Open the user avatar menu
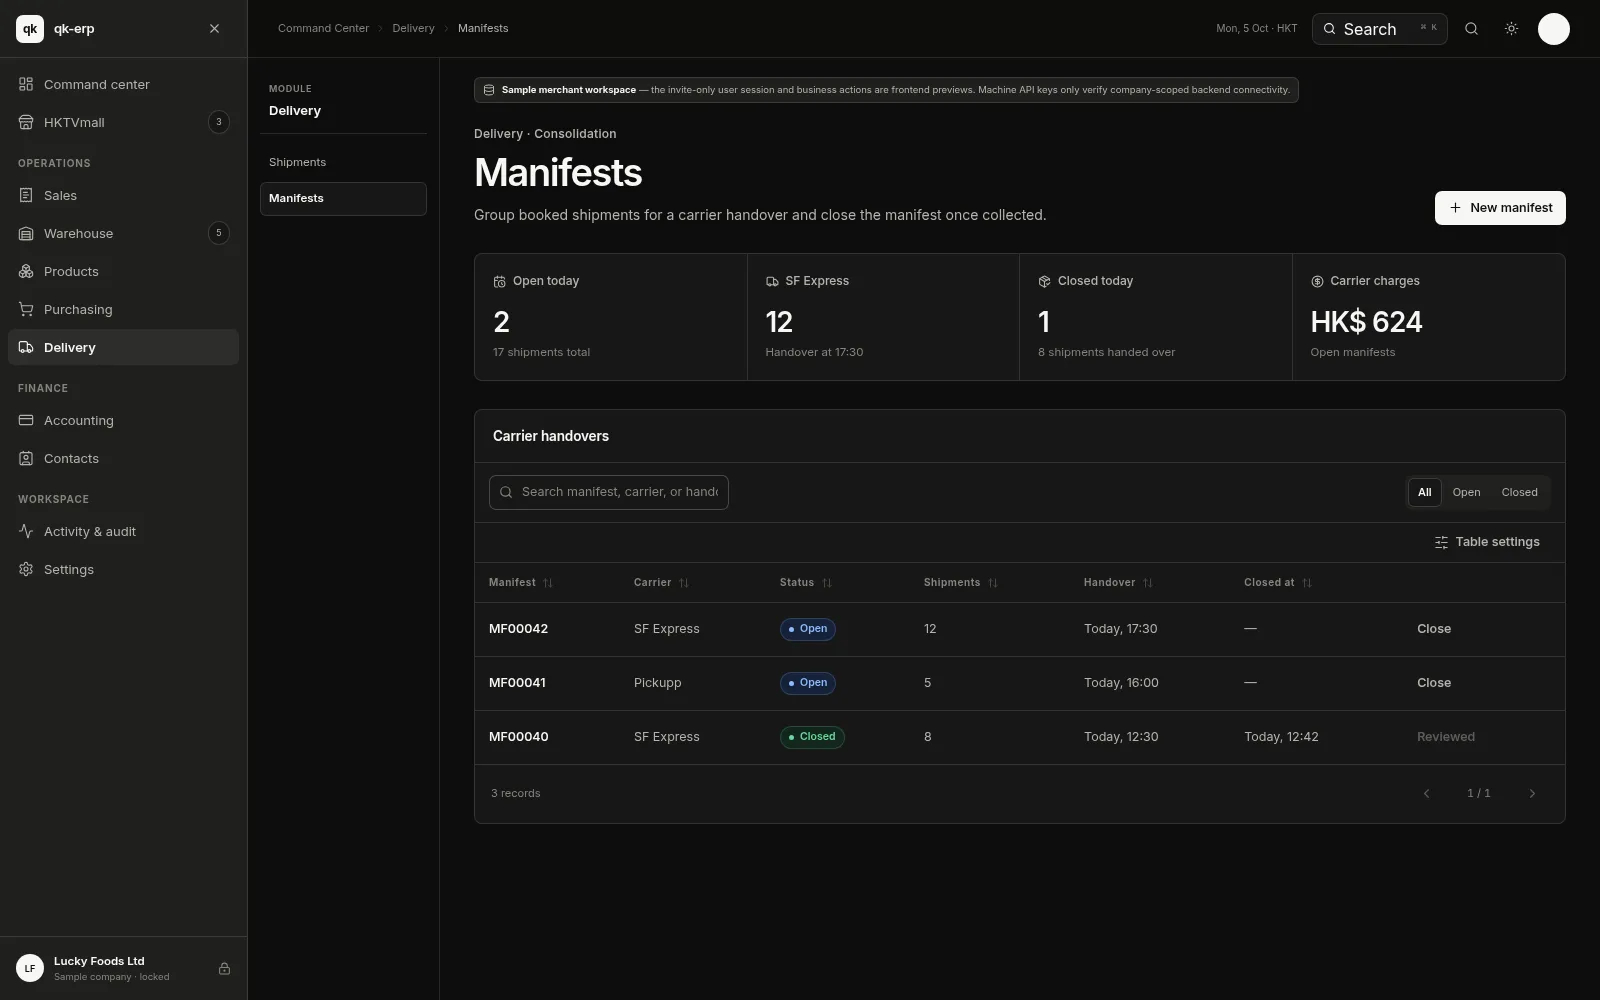This screenshot has height=1000, width=1600. point(1553,29)
